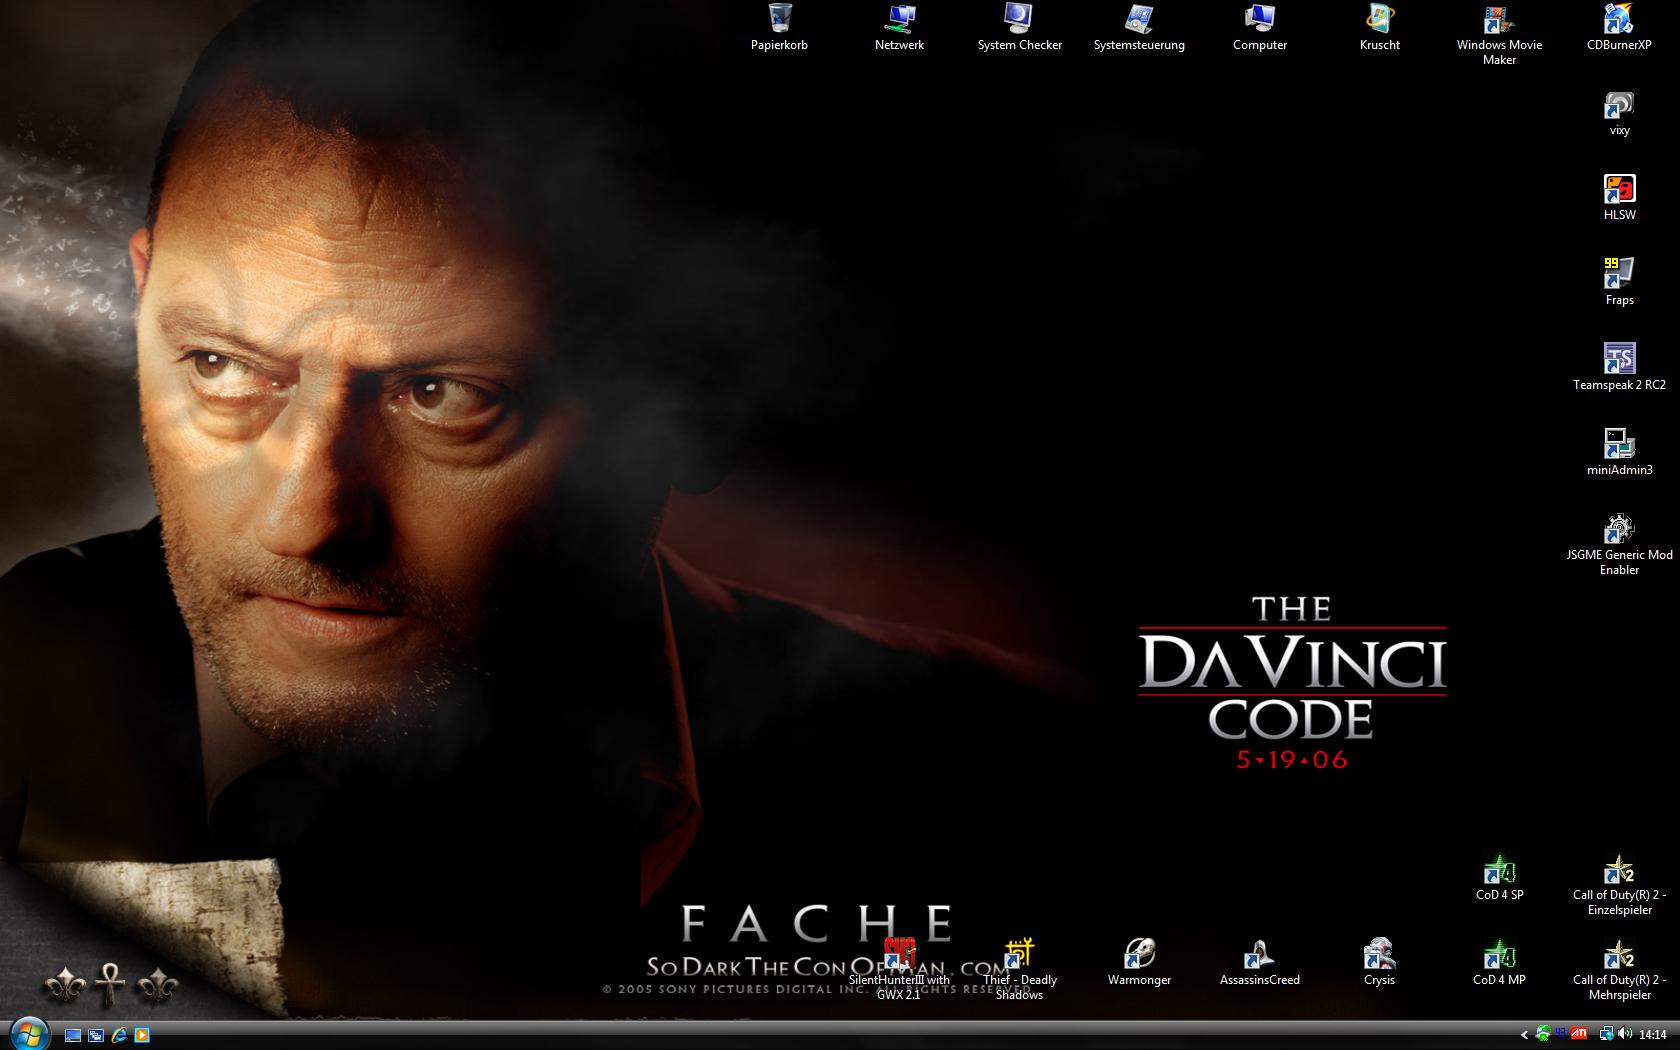Launch SilentHunterIII with GWX 2.1 shortcut
This screenshot has width=1680, height=1050.
click(x=899, y=970)
